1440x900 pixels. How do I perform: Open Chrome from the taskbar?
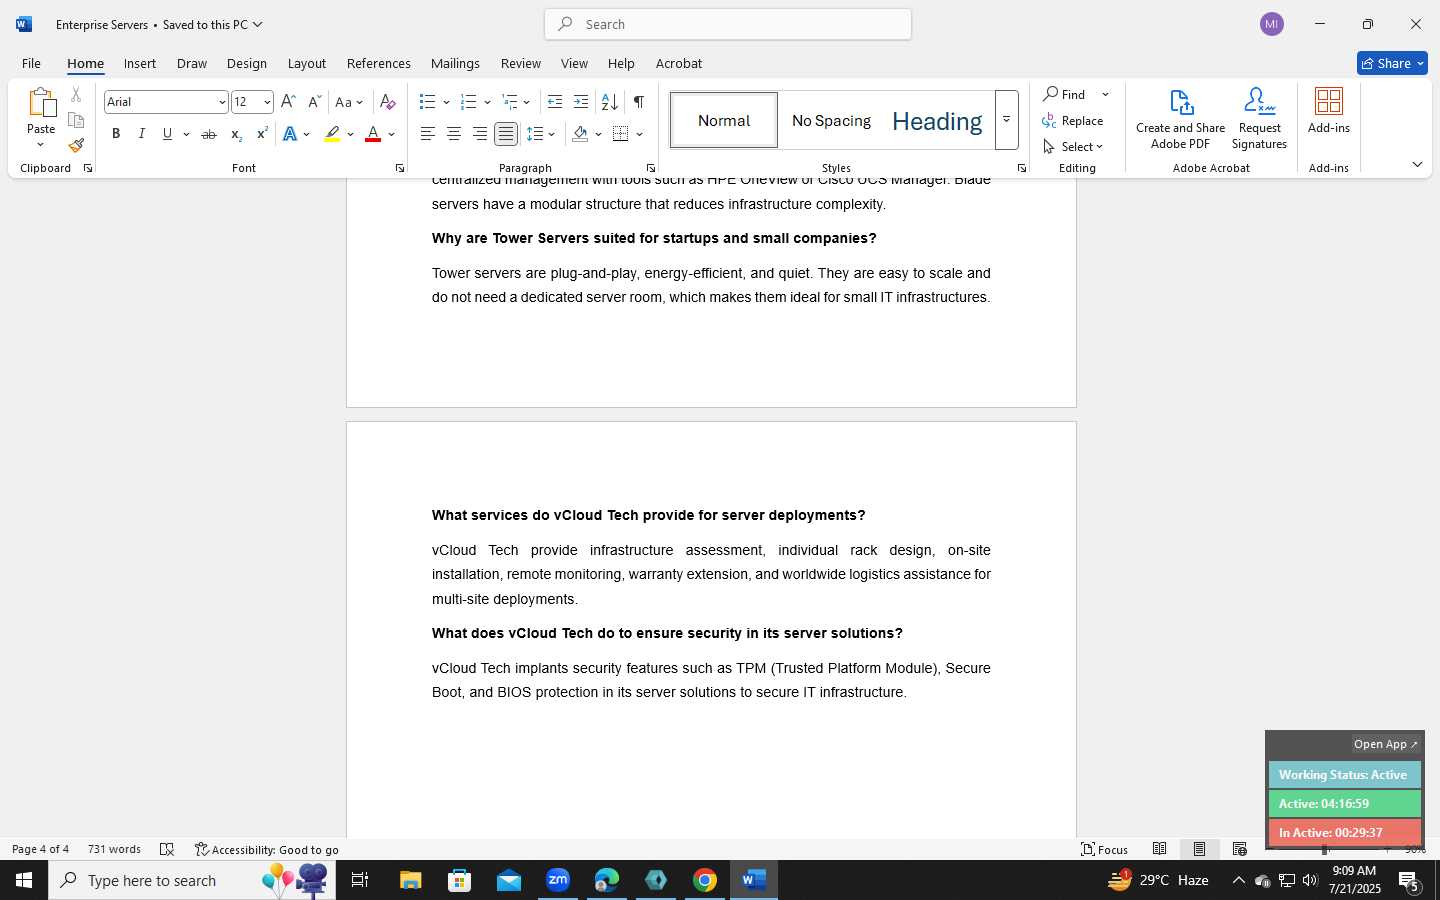(705, 880)
